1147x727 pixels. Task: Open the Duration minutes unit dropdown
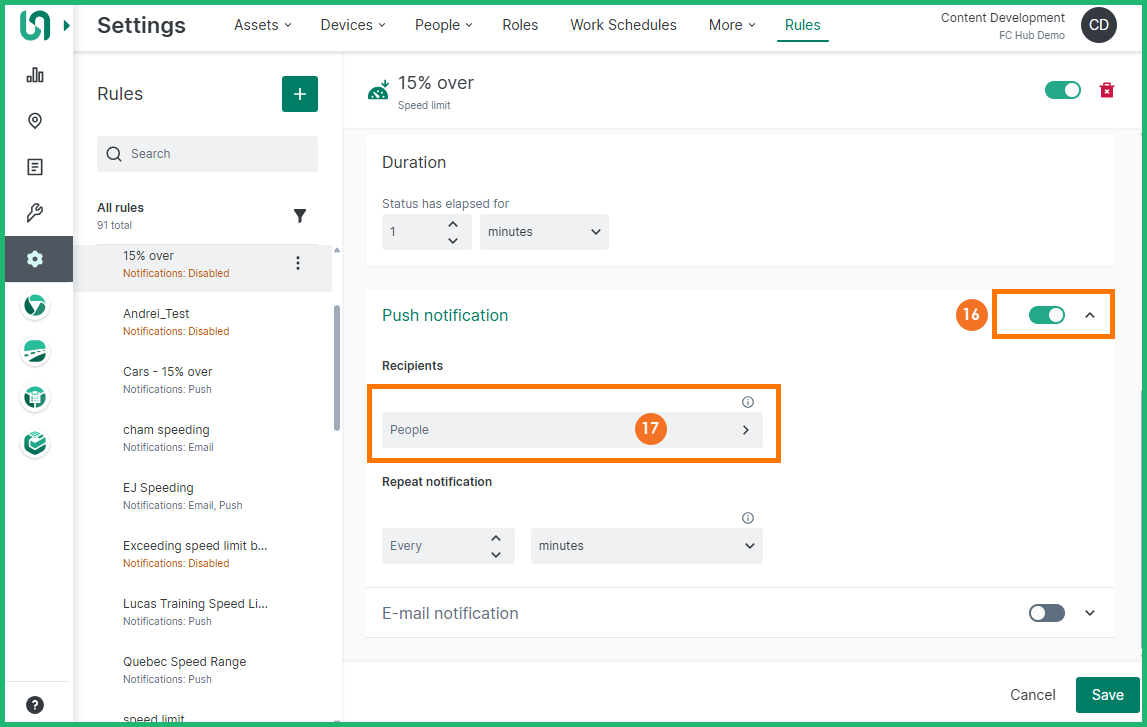[x=544, y=232]
